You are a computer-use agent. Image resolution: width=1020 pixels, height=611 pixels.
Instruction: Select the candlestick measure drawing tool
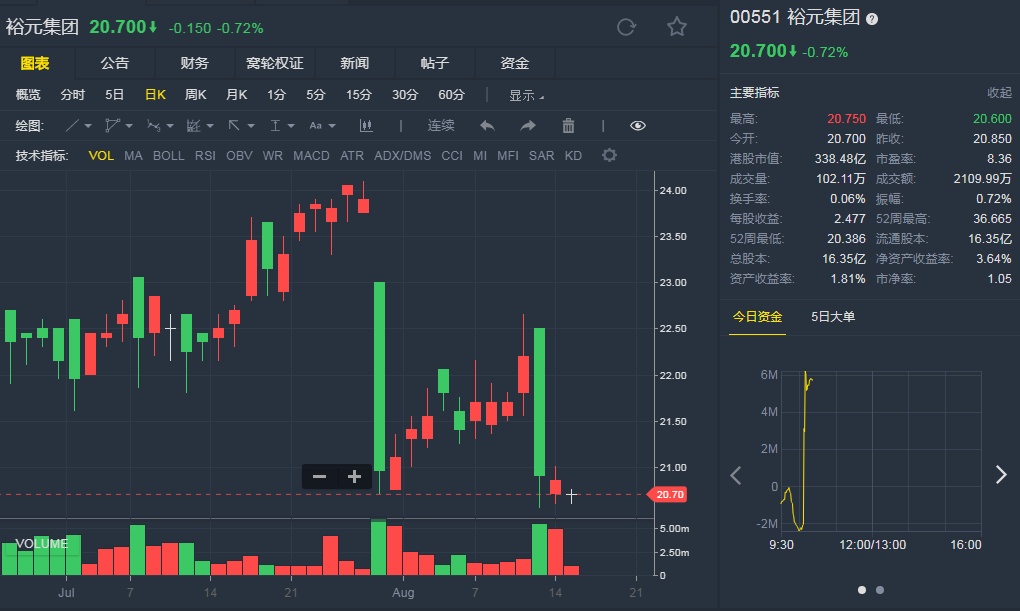coord(365,126)
